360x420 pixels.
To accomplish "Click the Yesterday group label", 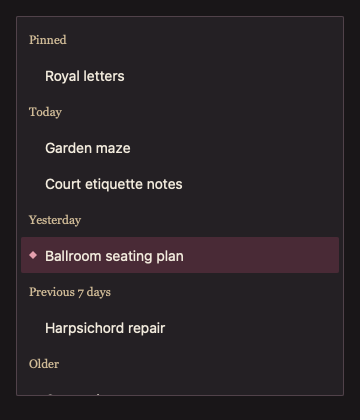I will pyautogui.click(x=55, y=220).
